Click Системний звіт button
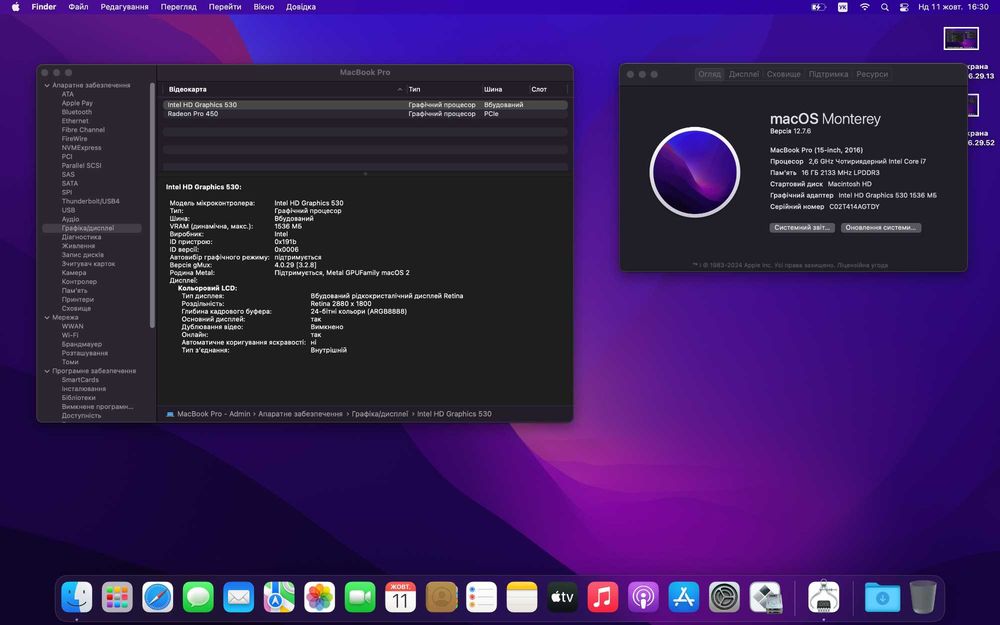 [x=802, y=228]
